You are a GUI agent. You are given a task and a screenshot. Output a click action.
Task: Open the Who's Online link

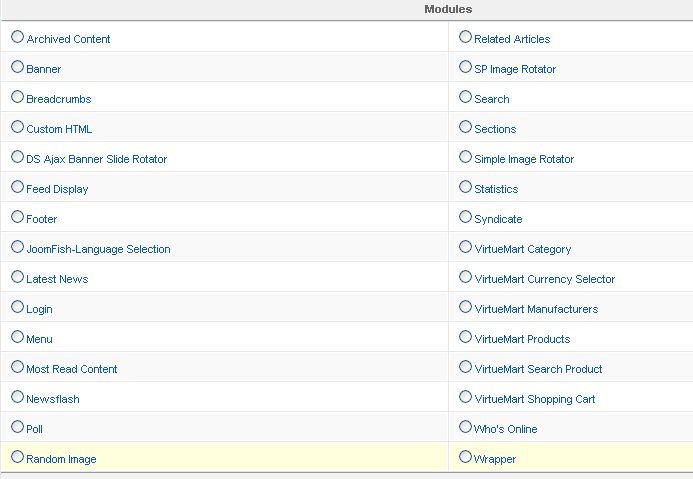click(506, 430)
